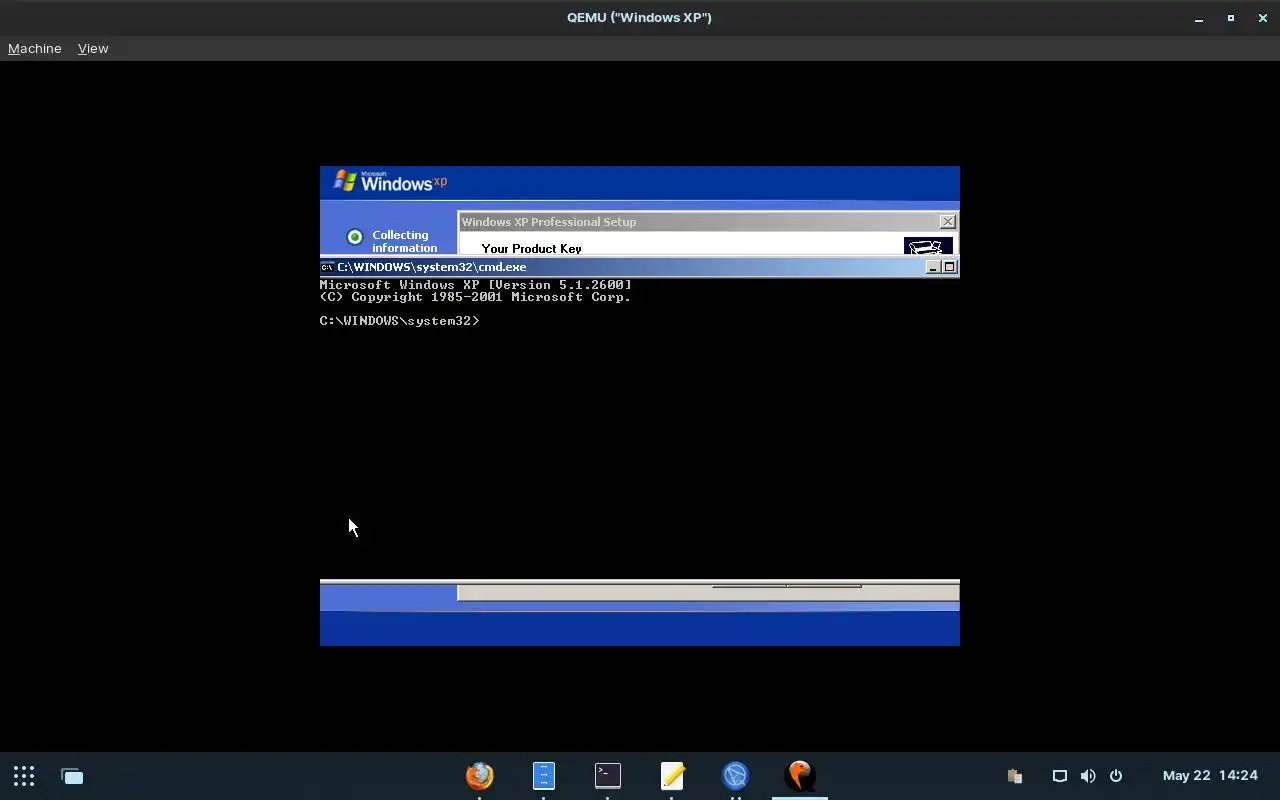Viewport: 1280px width, 800px height.
Task: Click the Copyright 1985-2001 Microsoft Corp. line
Action: [x=476, y=297]
